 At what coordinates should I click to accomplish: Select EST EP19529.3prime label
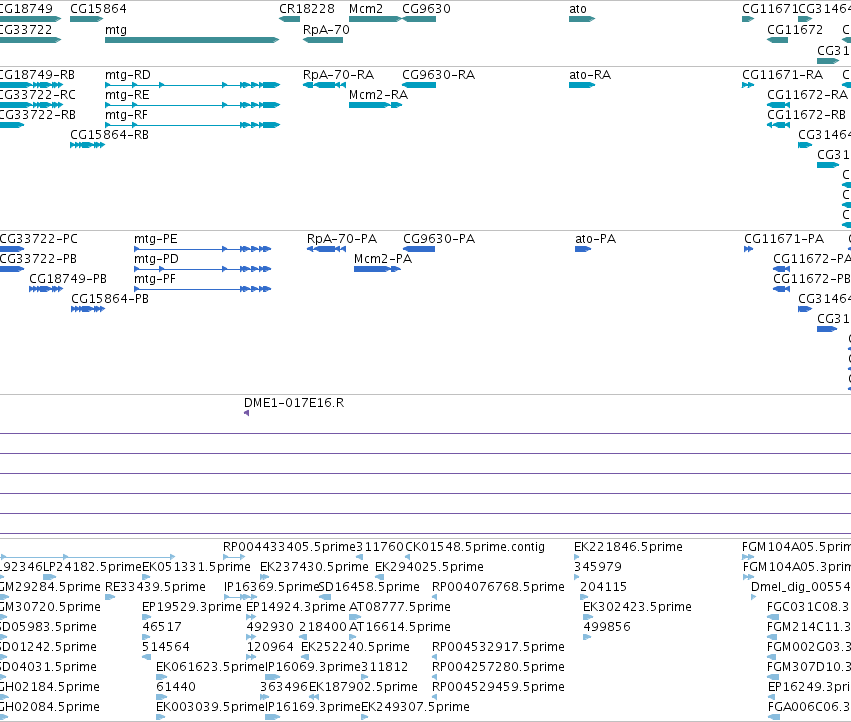coord(192,607)
